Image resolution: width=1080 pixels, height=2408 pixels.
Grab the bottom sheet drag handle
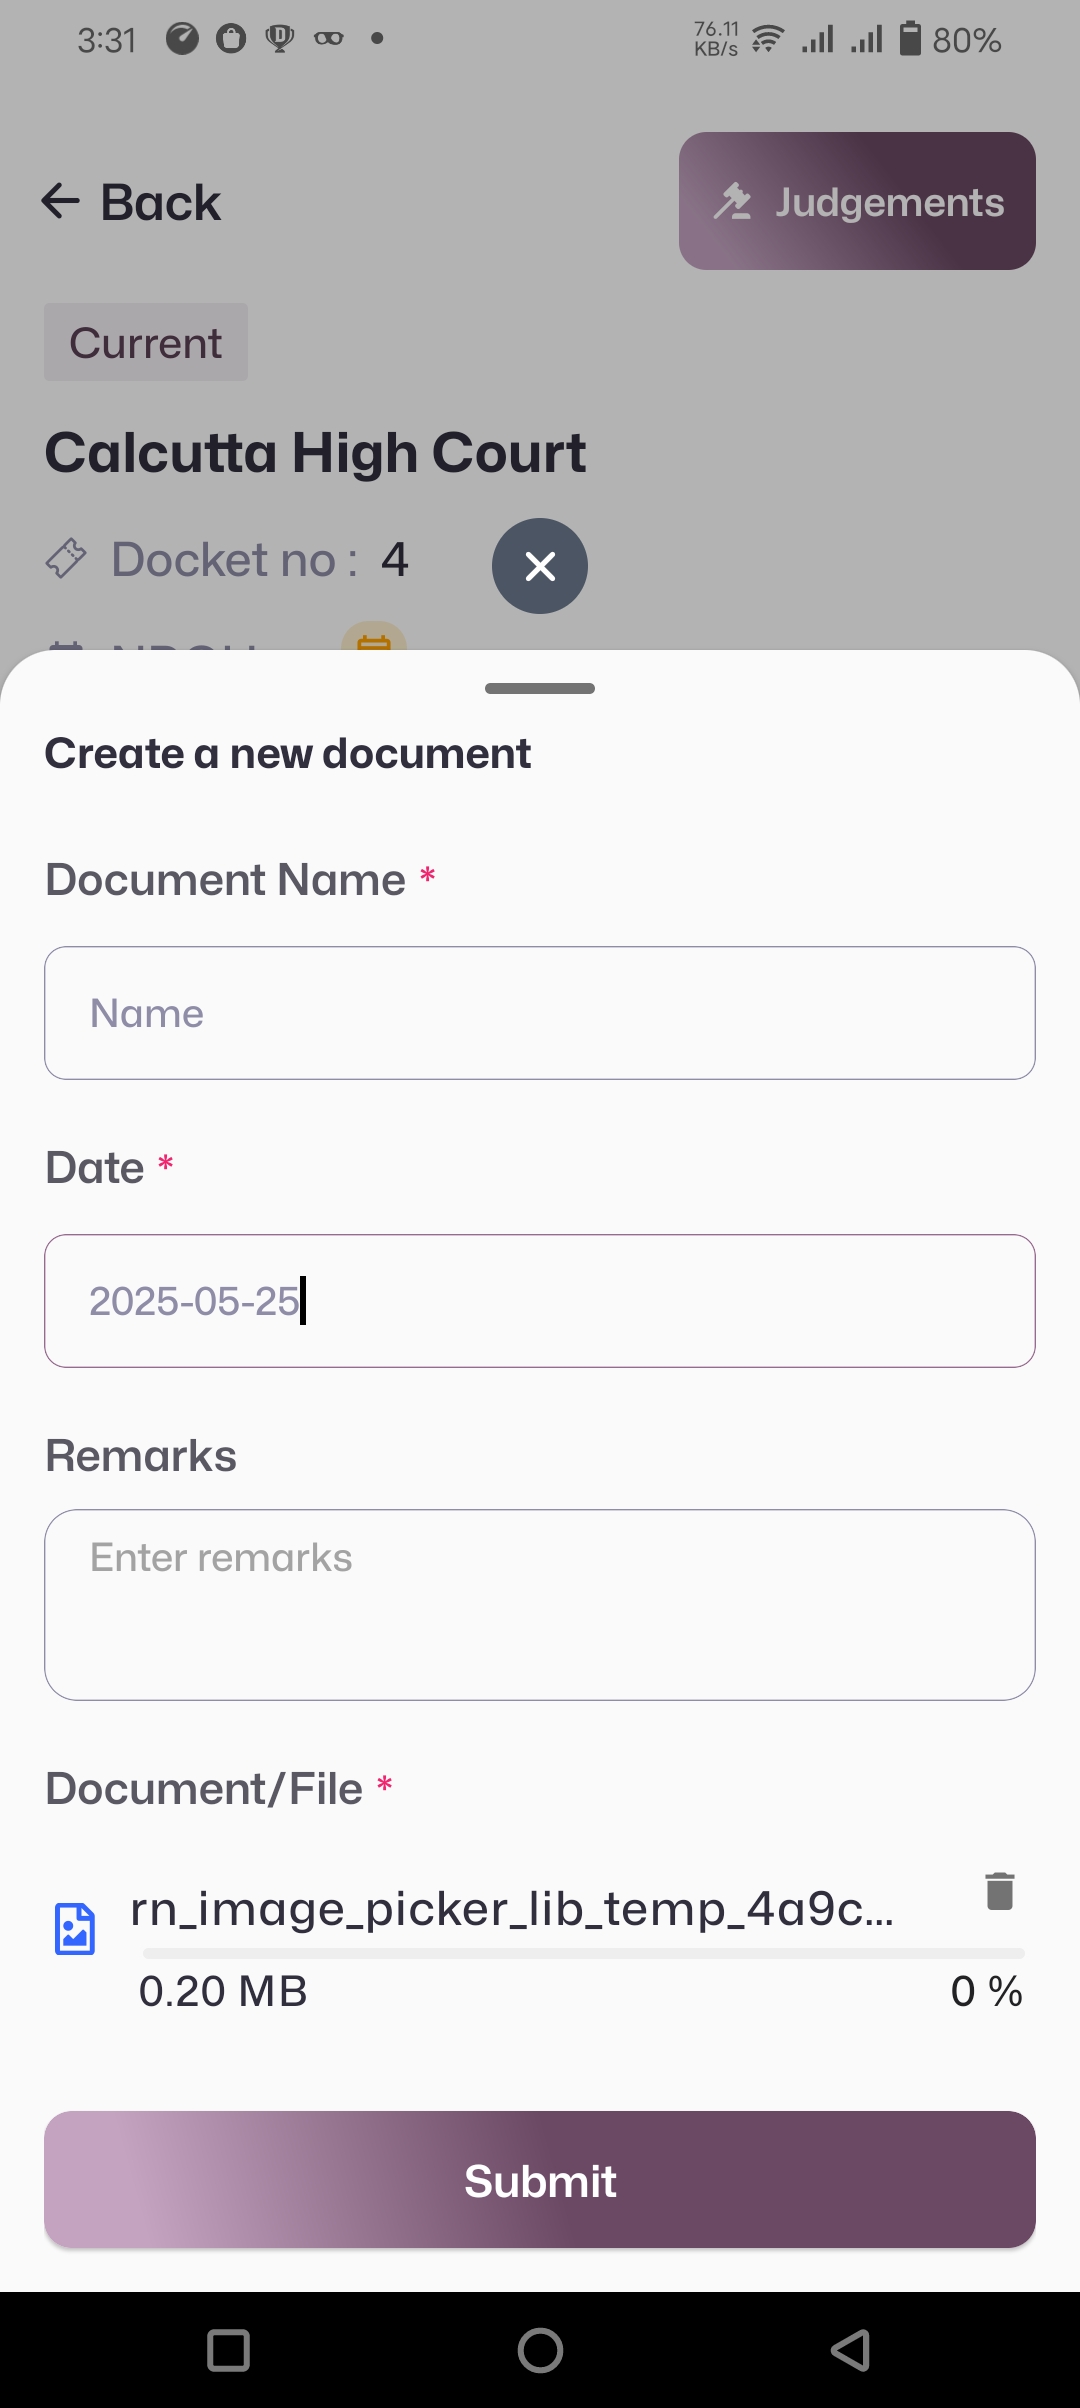pos(540,689)
